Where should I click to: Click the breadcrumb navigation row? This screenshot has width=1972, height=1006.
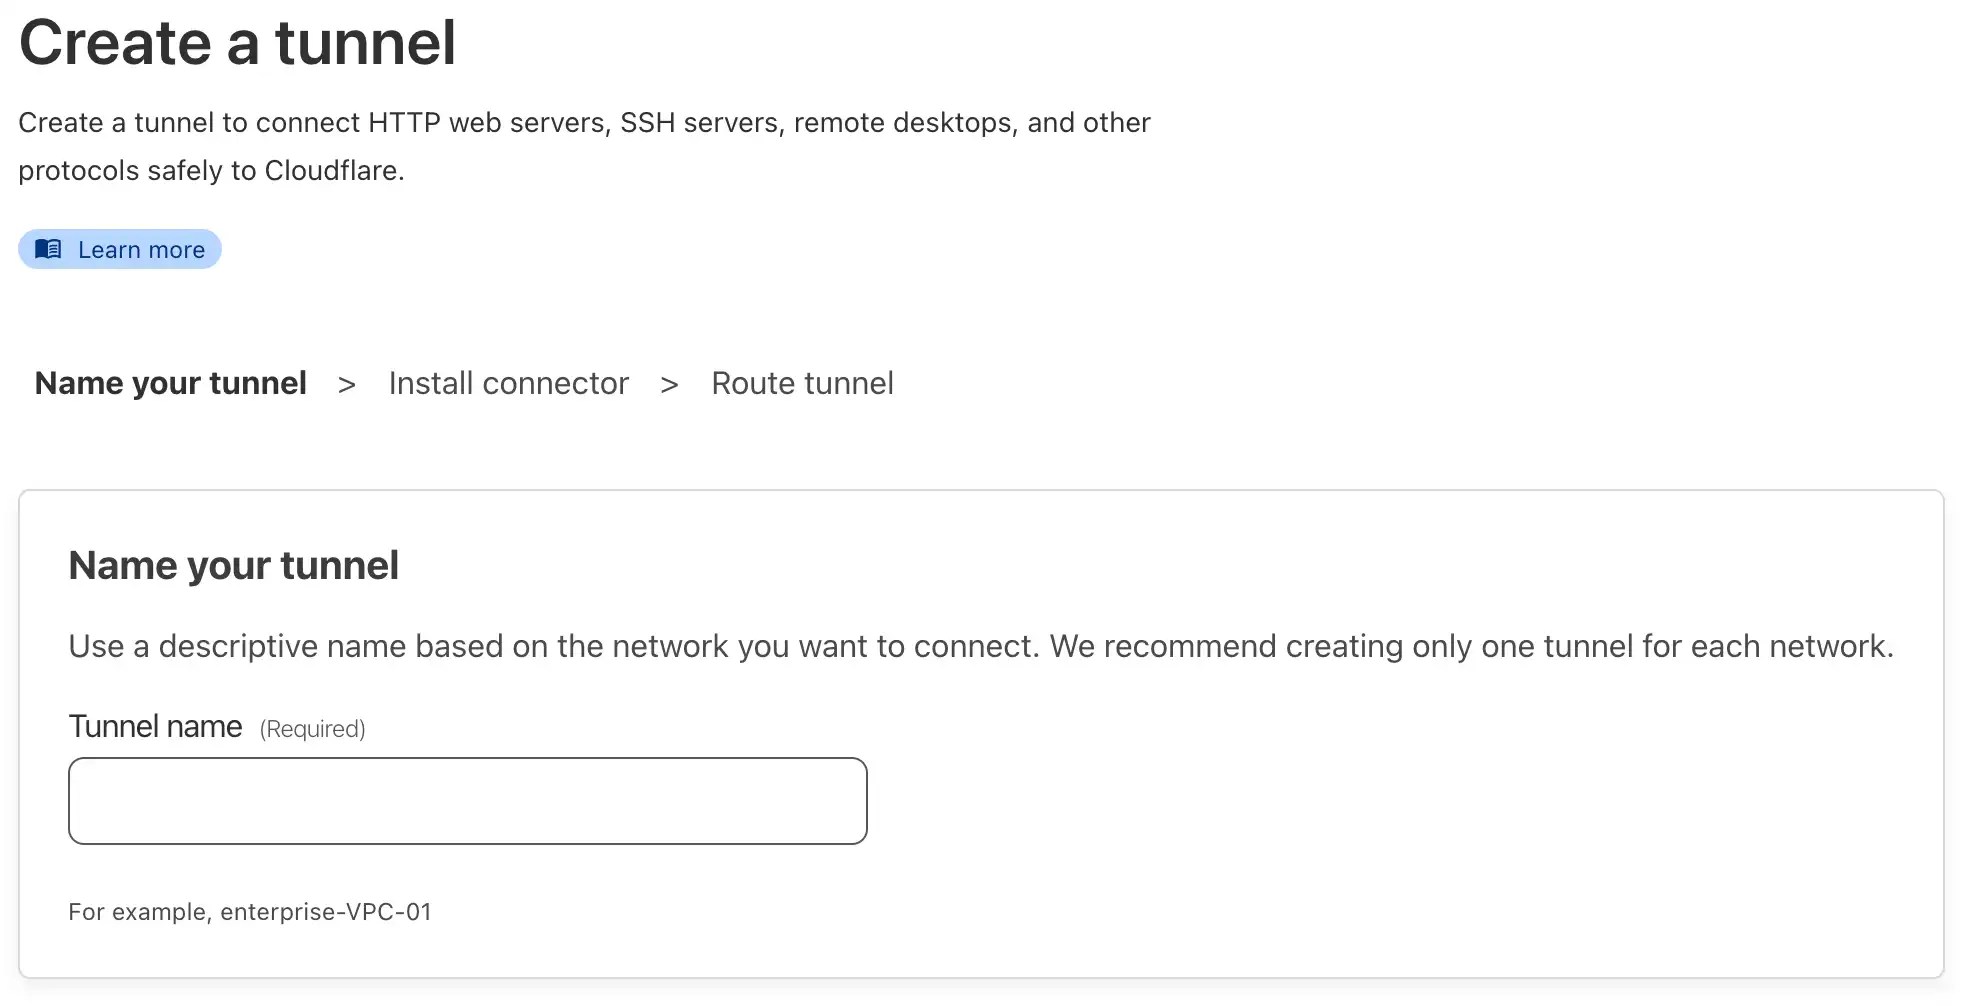pyautogui.click(x=465, y=383)
